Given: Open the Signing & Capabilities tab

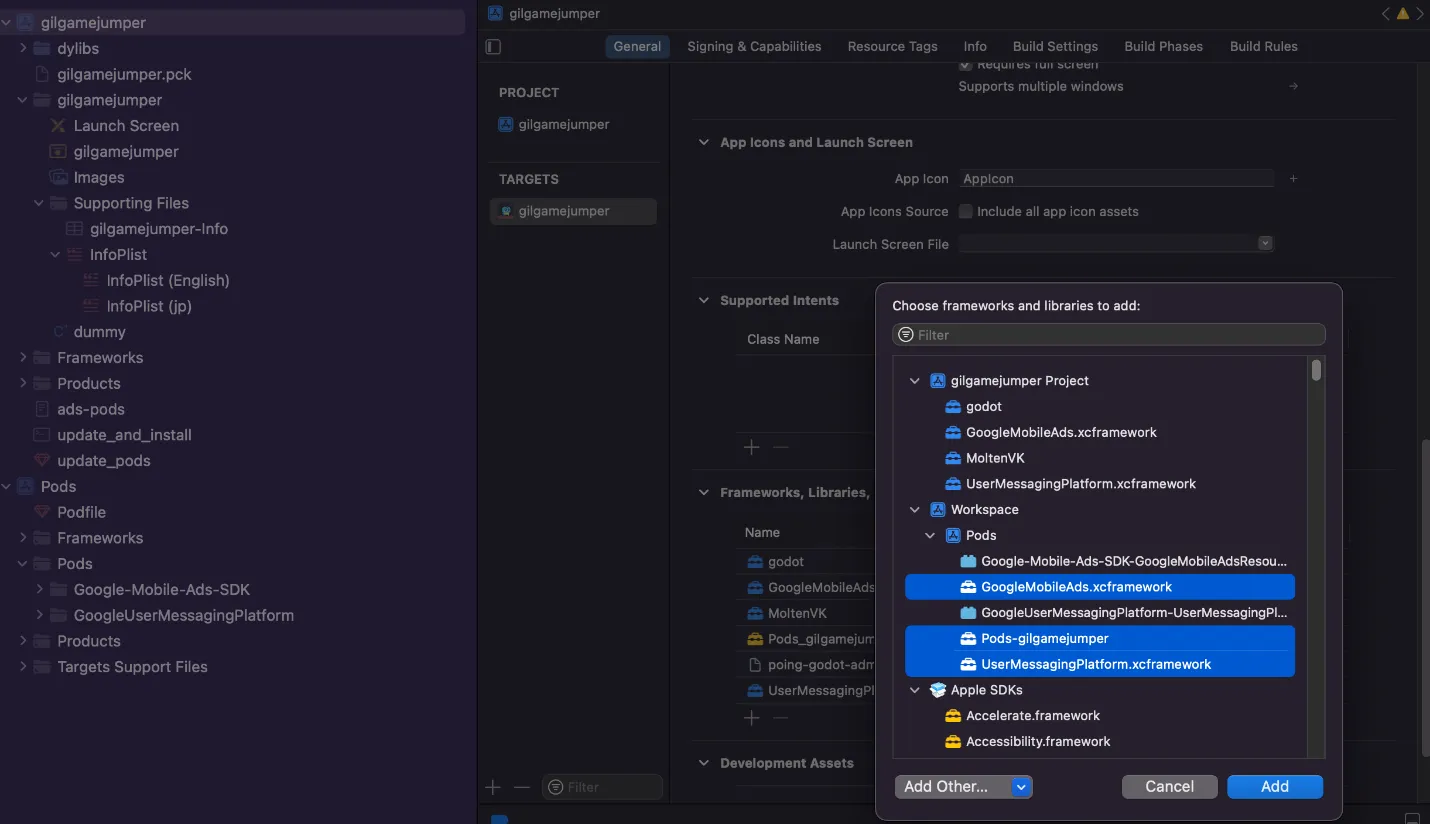Looking at the screenshot, I should [754, 47].
